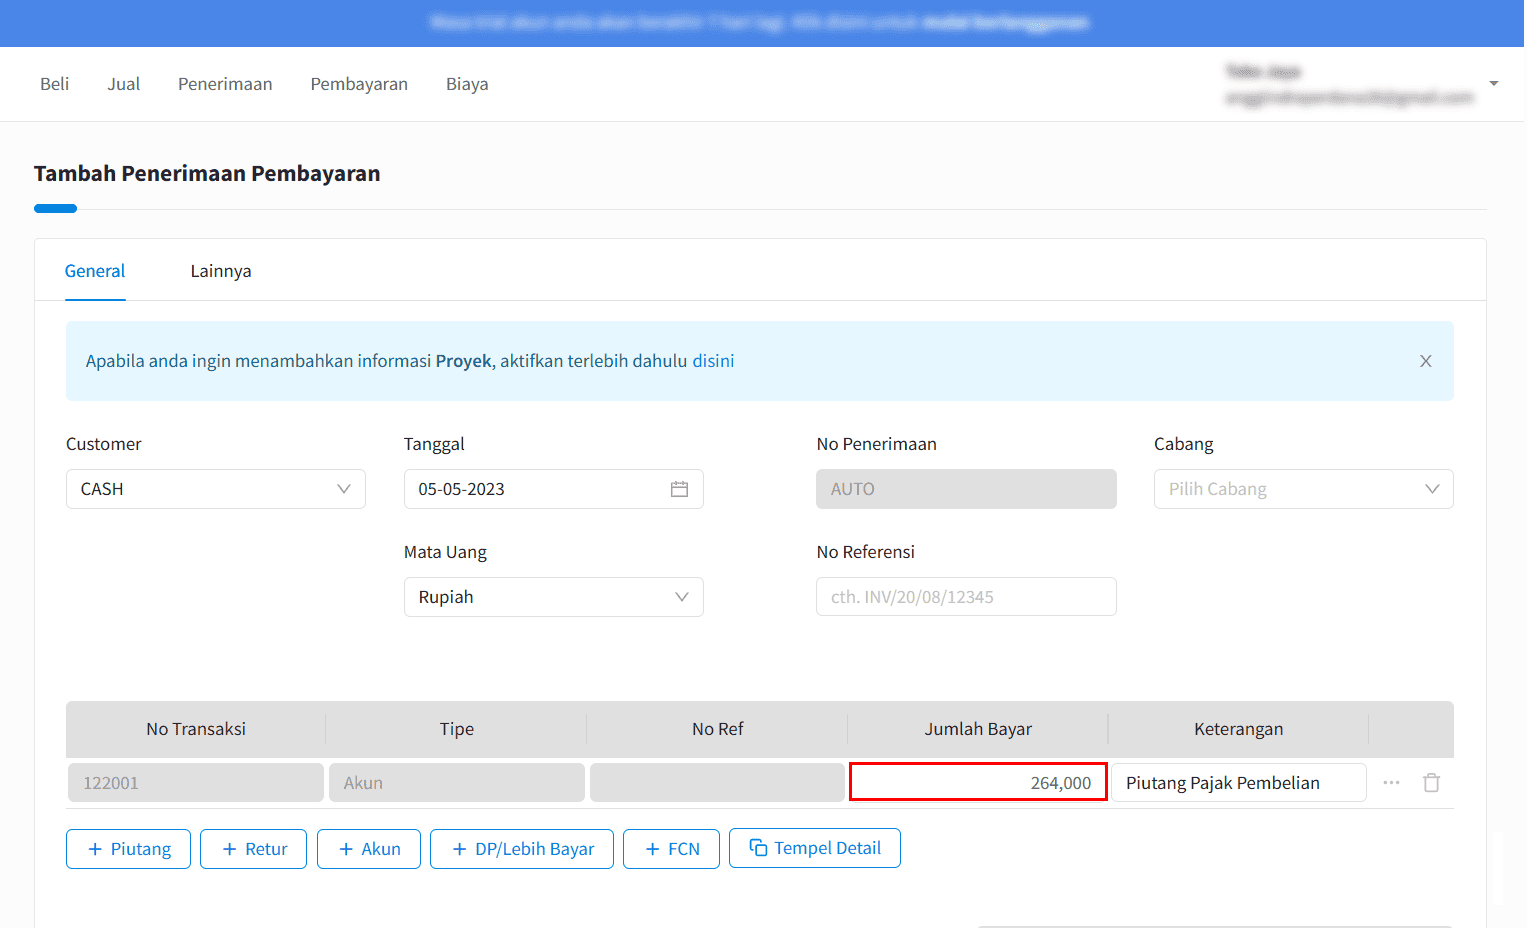Open the Penerimaan menu
Screen dimensions: 1527x928
click(x=225, y=84)
